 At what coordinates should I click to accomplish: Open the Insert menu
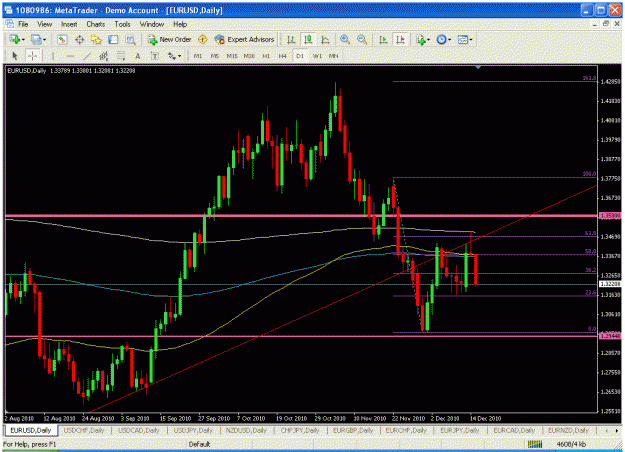click(69, 24)
